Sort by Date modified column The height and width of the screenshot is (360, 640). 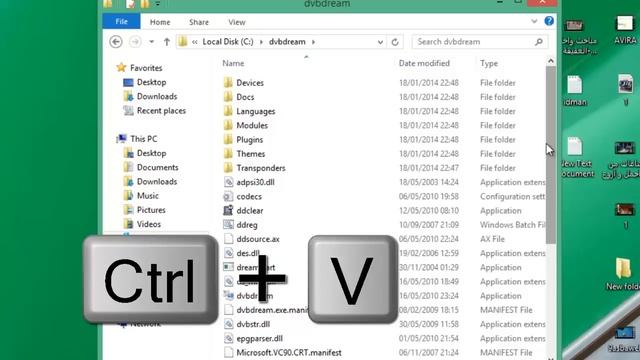424,63
